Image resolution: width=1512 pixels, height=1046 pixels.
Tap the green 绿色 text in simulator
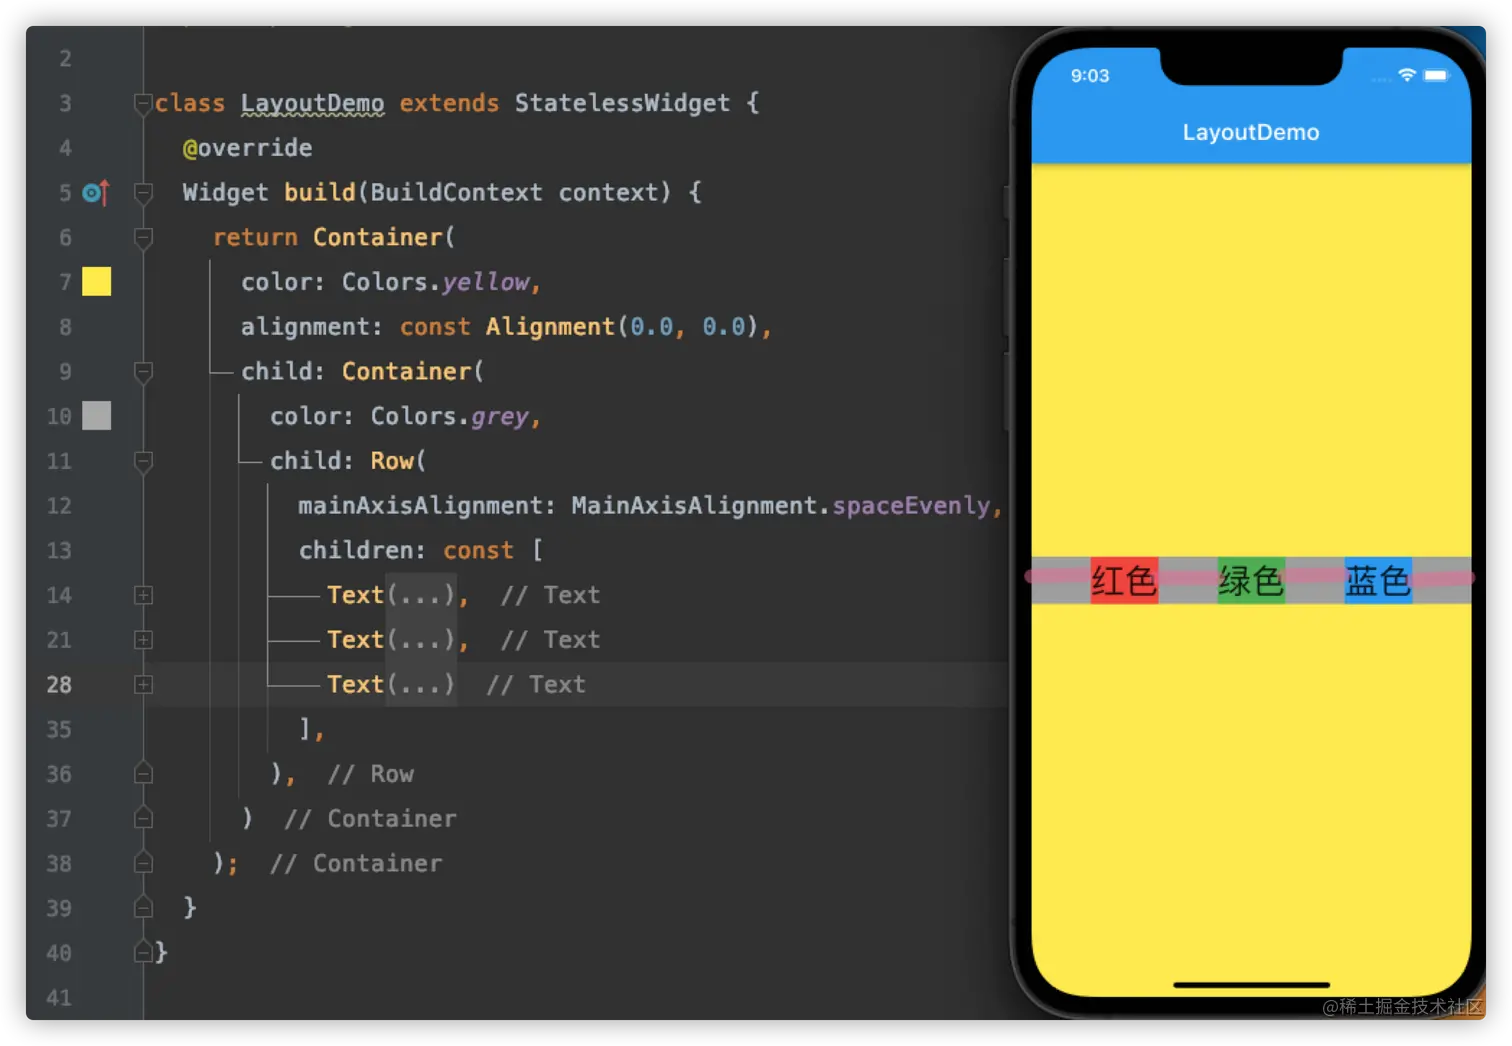[1250, 581]
